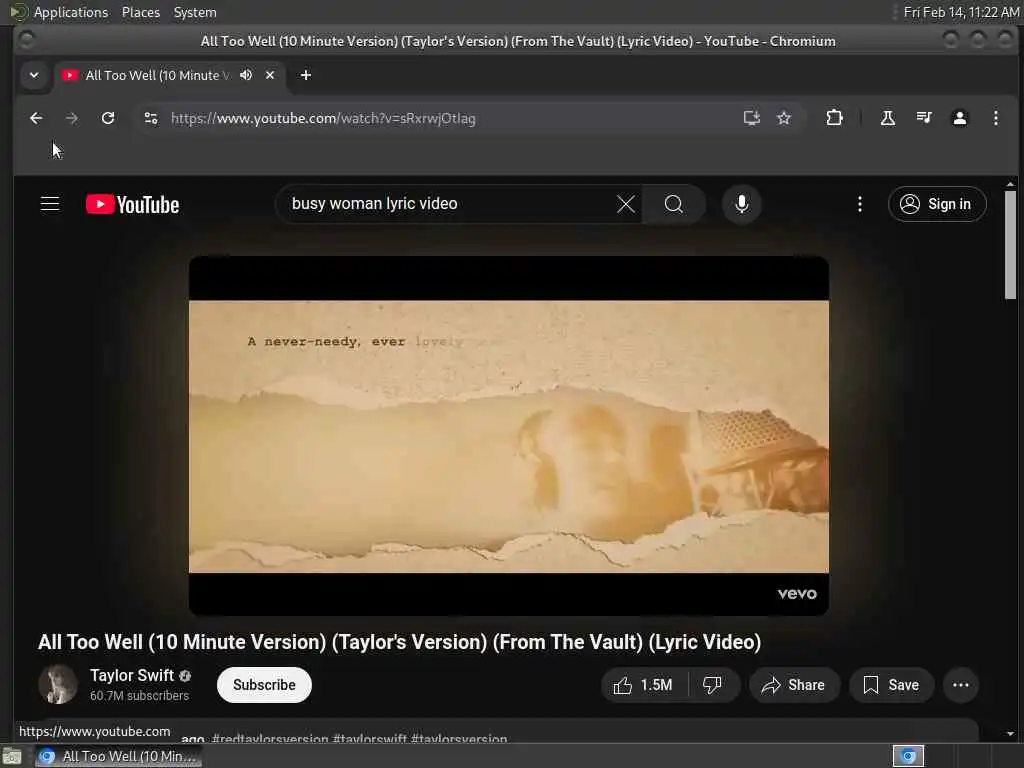This screenshot has height=768, width=1024.
Task: Click the install/cast screen icon in address bar
Action: pyautogui.click(x=752, y=118)
